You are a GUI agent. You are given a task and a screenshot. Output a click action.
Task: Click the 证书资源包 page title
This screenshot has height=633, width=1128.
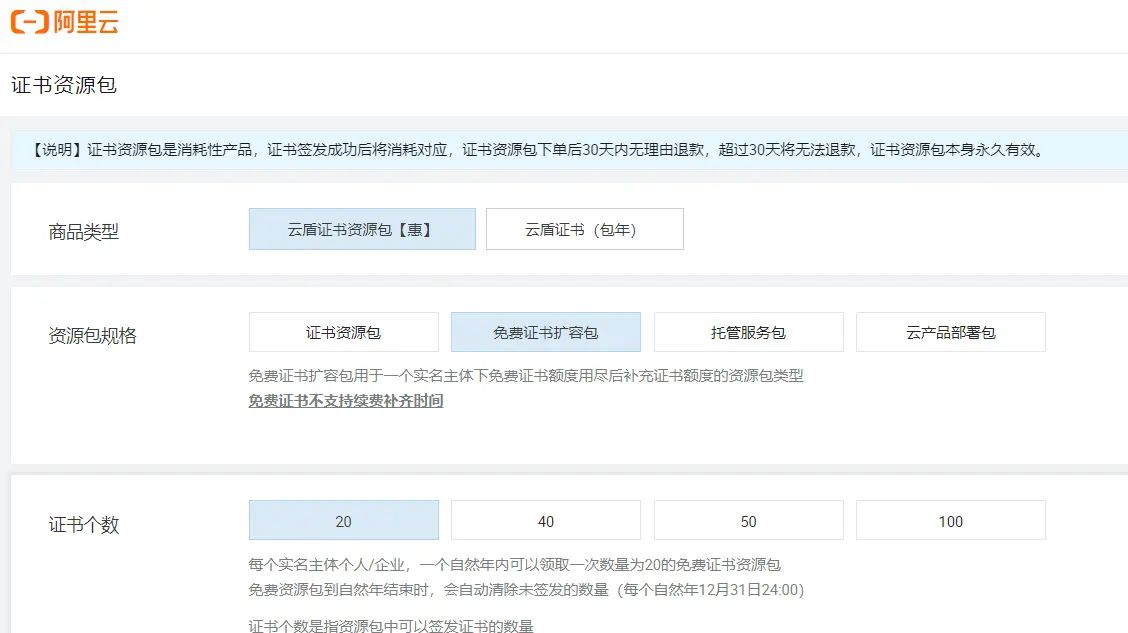click(64, 85)
